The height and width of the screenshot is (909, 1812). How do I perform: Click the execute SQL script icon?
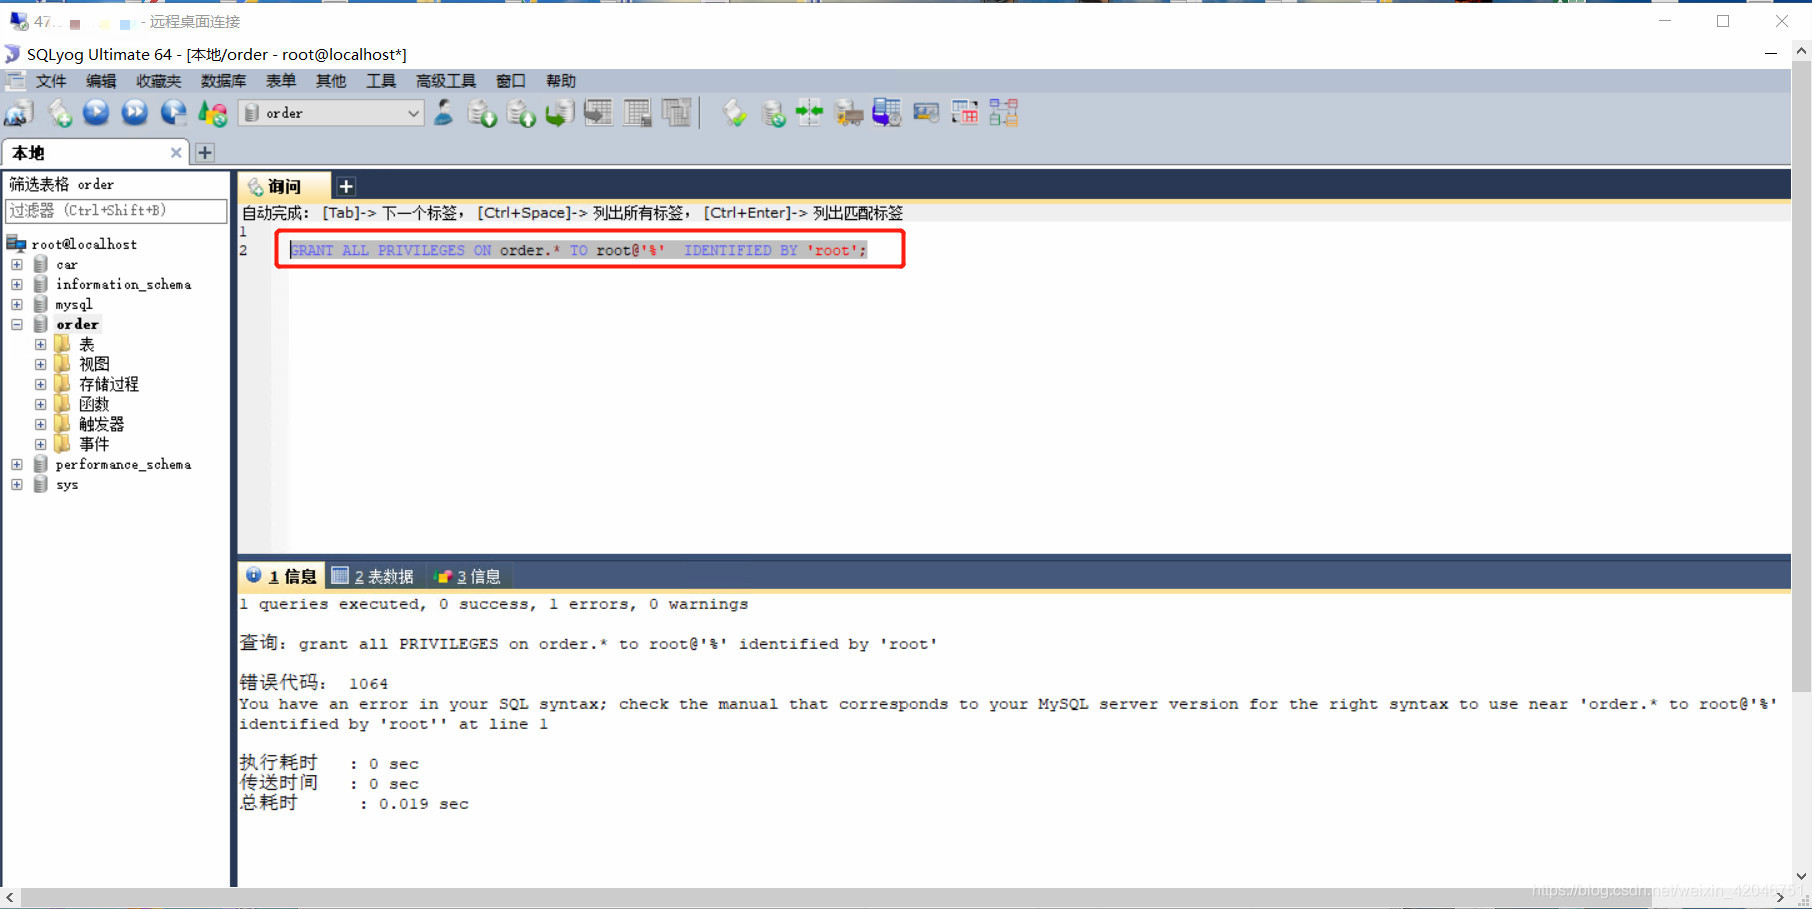(x=560, y=113)
